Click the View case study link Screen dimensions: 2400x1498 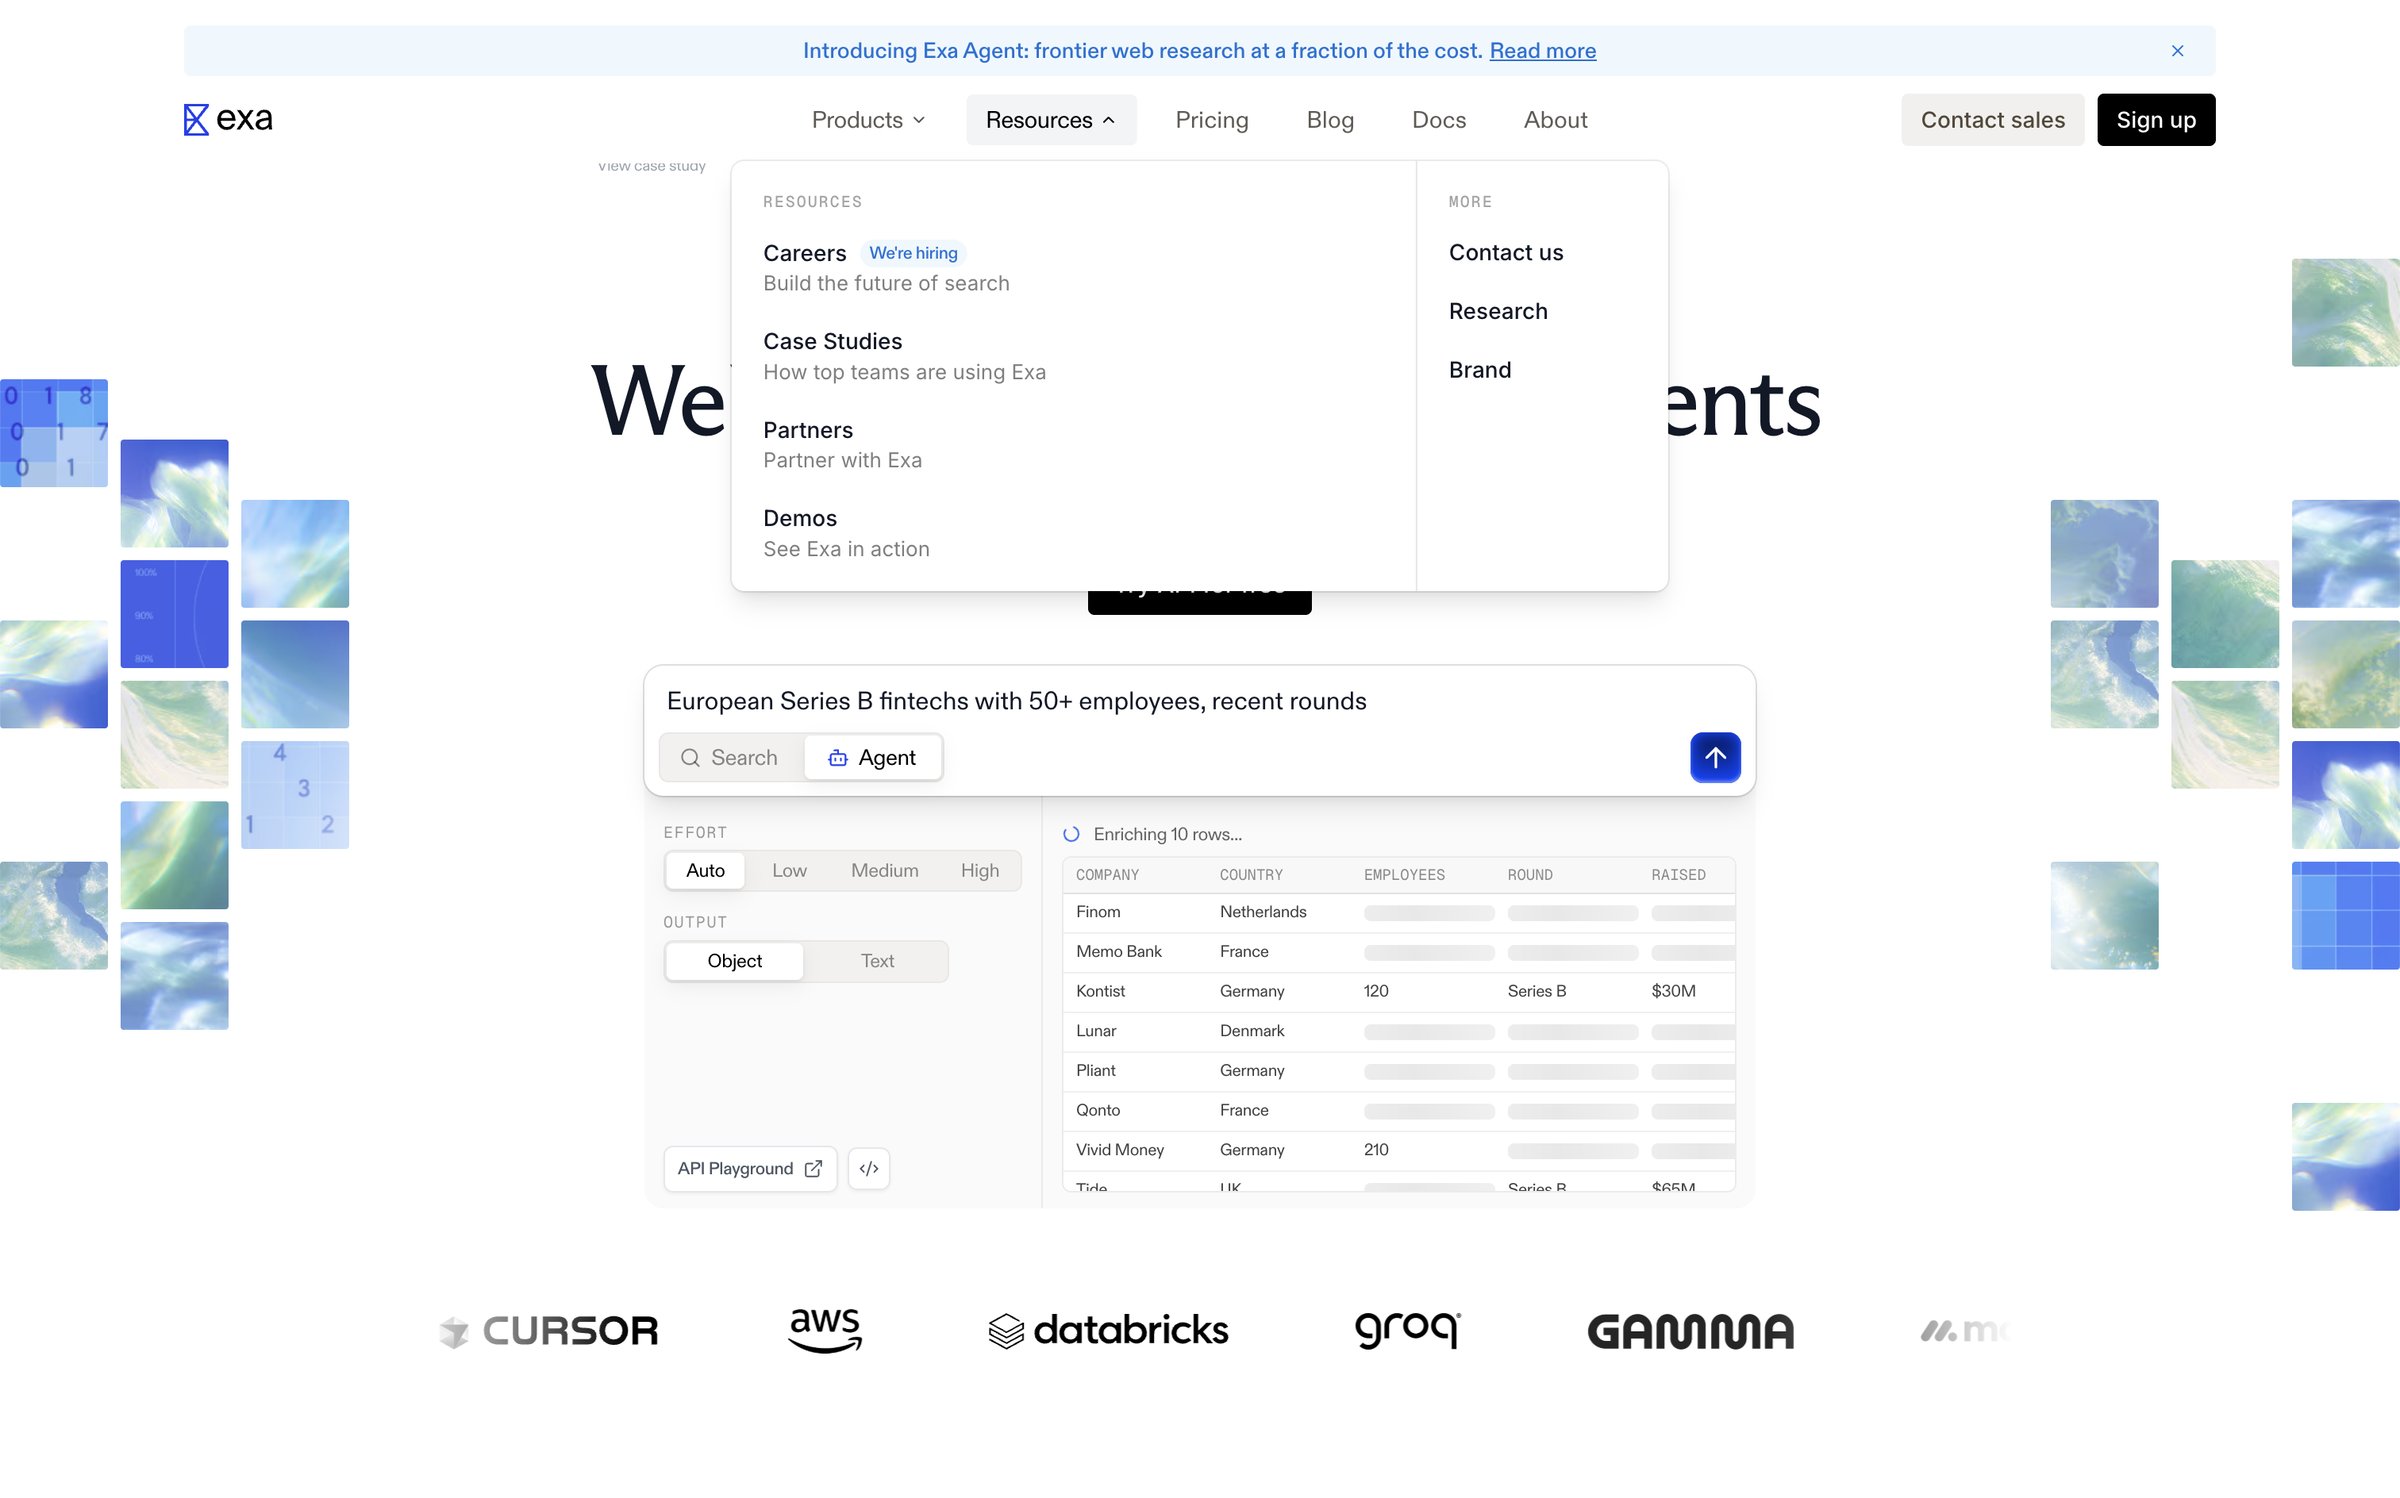651,166
